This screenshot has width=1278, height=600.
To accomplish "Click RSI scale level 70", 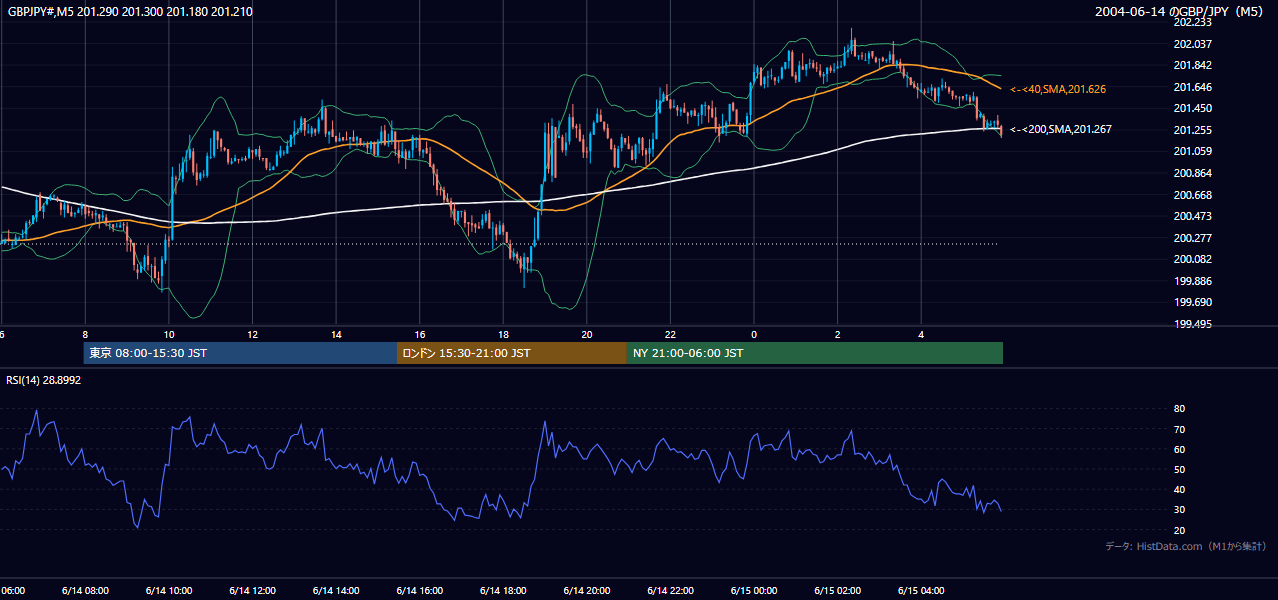I will 1179,429.
